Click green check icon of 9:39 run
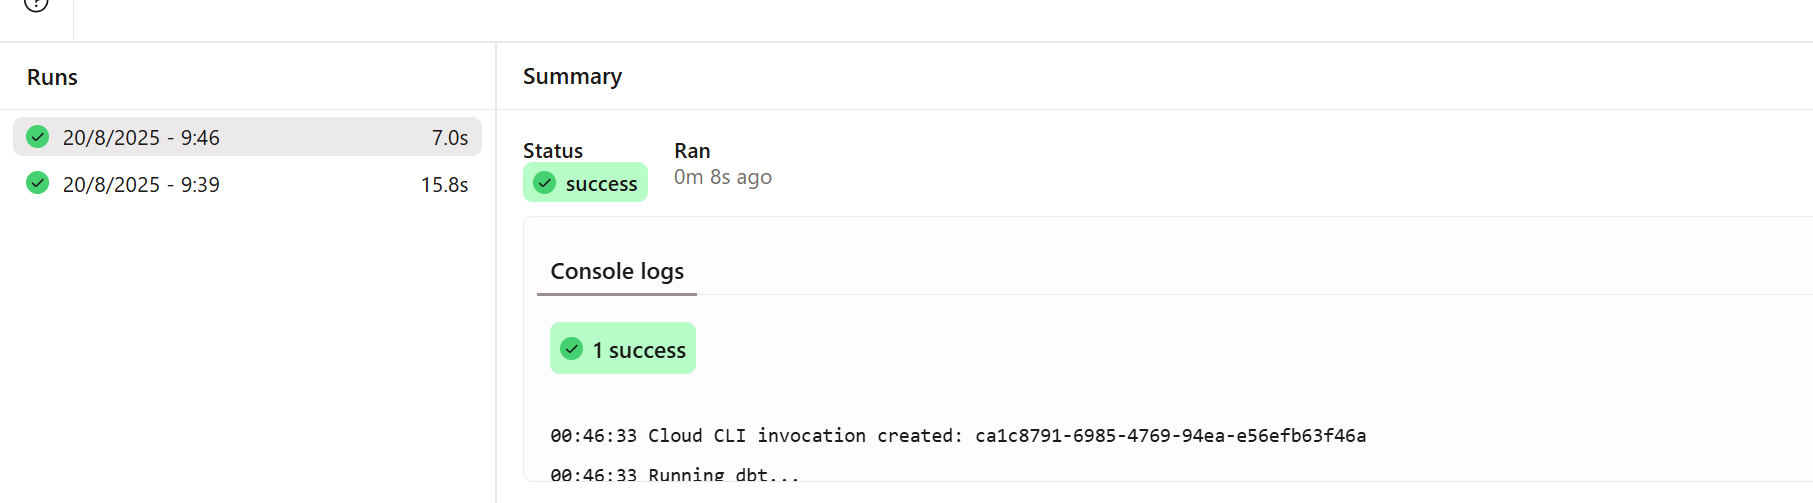Image resolution: width=1813 pixels, height=503 pixels. point(38,183)
